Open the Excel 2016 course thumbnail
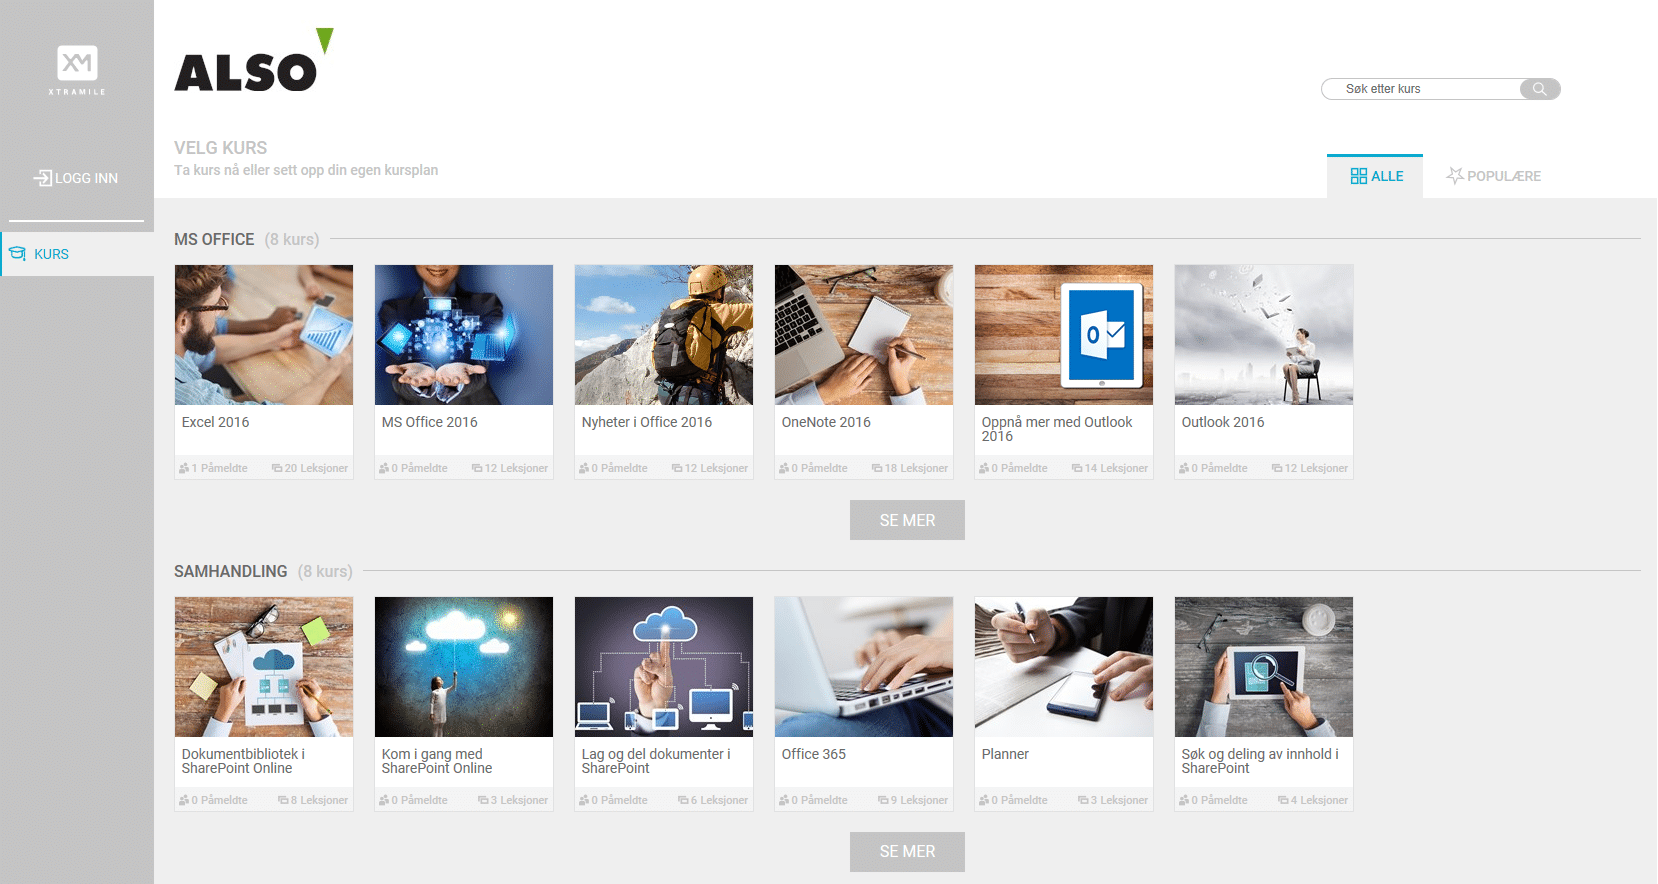The height and width of the screenshot is (884, 1658). [264, 335]
